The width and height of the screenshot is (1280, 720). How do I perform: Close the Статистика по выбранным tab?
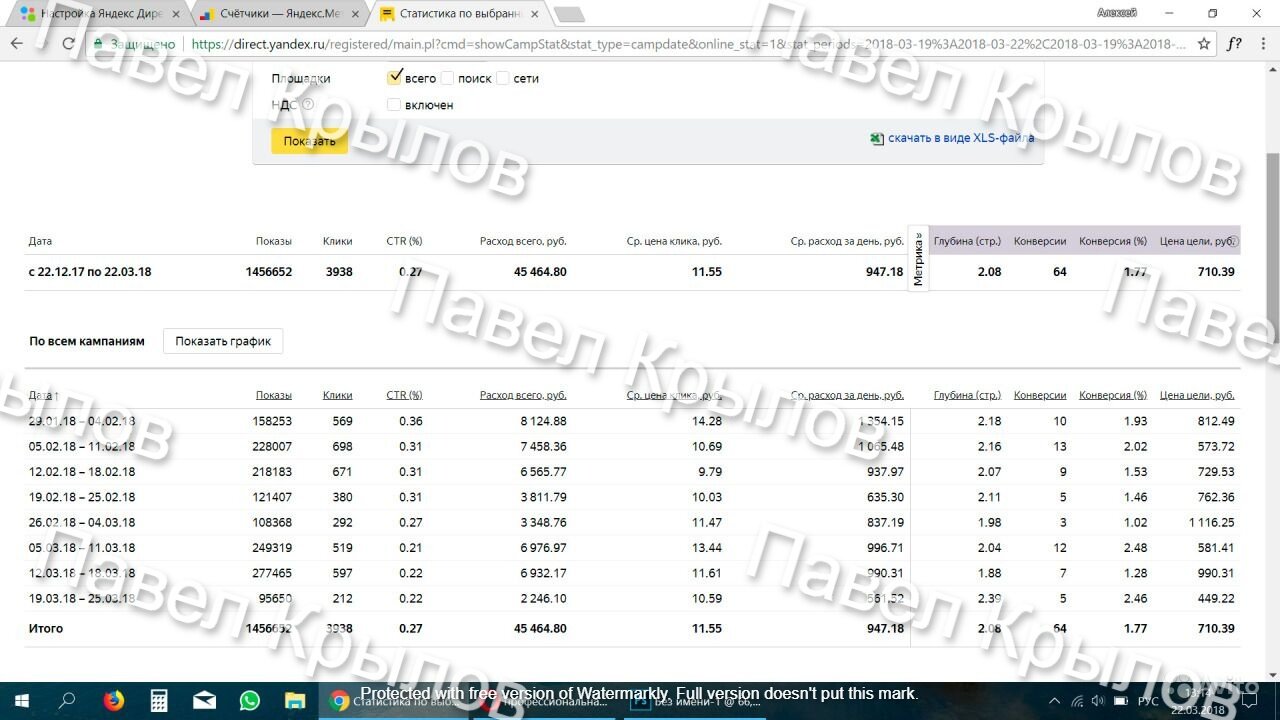(x=534, y=14)
